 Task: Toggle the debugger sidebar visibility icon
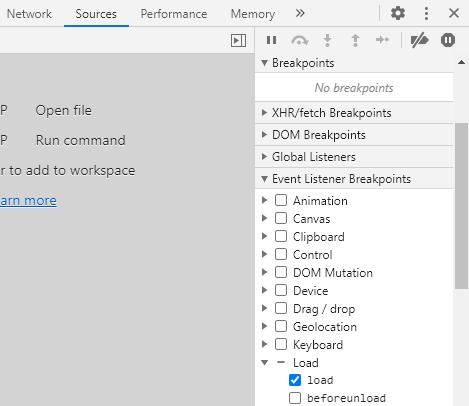(x=238, y=40)
